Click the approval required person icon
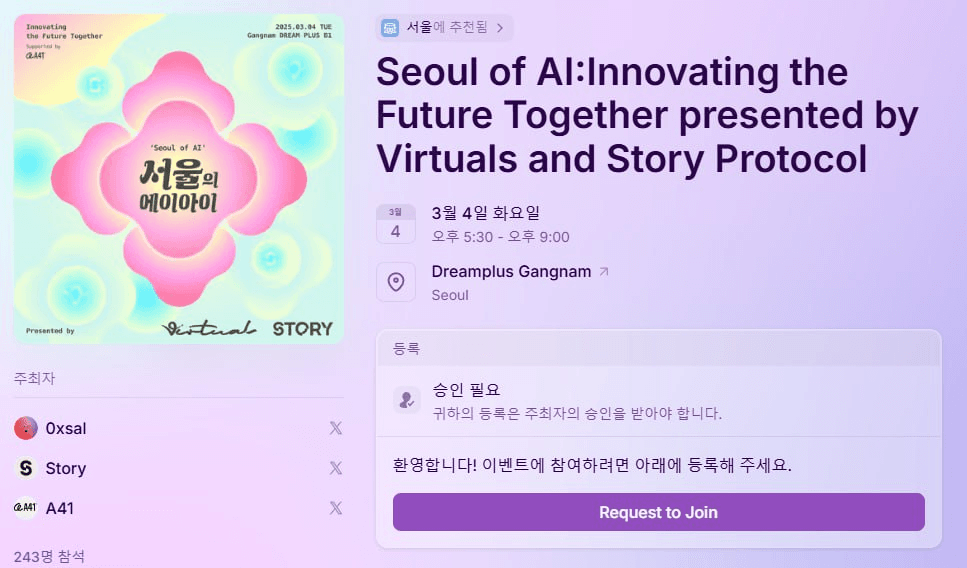This screenshot has height=568, width=967. coord(406,400)
